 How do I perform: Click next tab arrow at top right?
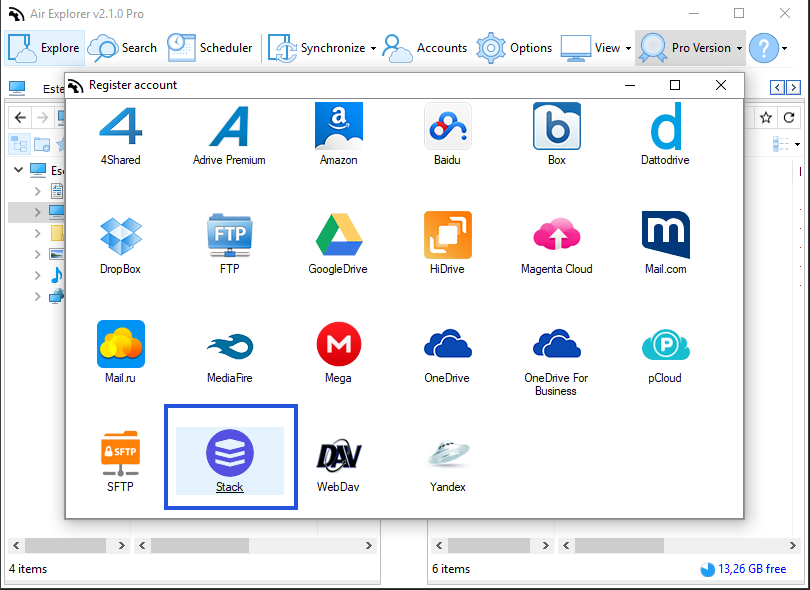point(793,87)
